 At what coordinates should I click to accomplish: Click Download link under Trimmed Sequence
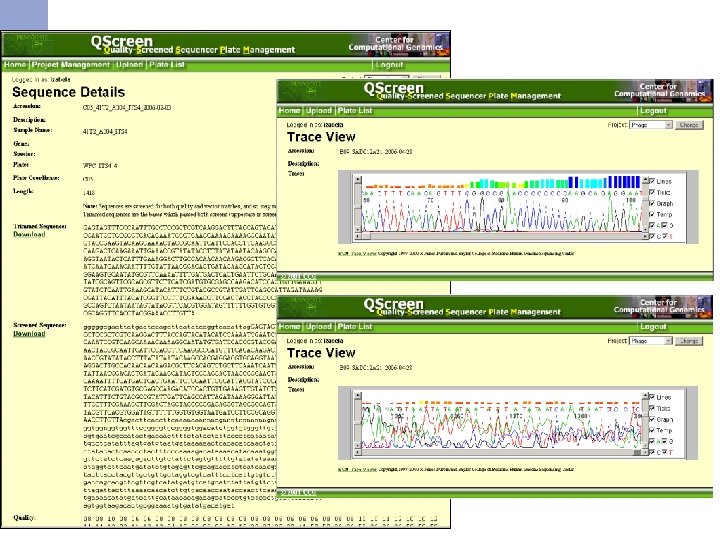point(29,234)
